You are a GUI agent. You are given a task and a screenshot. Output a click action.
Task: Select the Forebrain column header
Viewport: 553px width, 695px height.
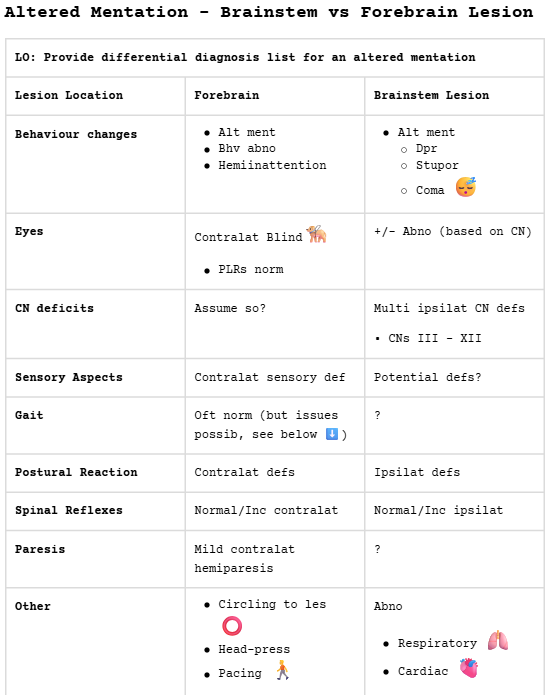coord(275,96)
